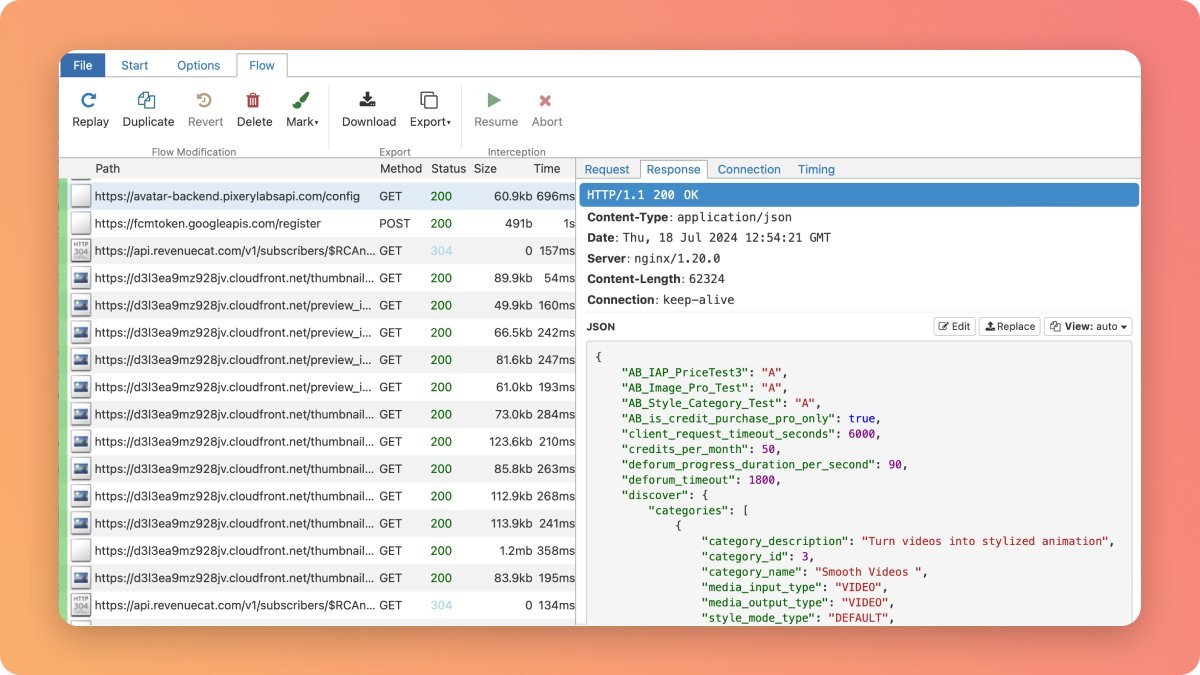Click the Replace button
Viewport: 1200px width, 675px height.
click(1009, 326)
